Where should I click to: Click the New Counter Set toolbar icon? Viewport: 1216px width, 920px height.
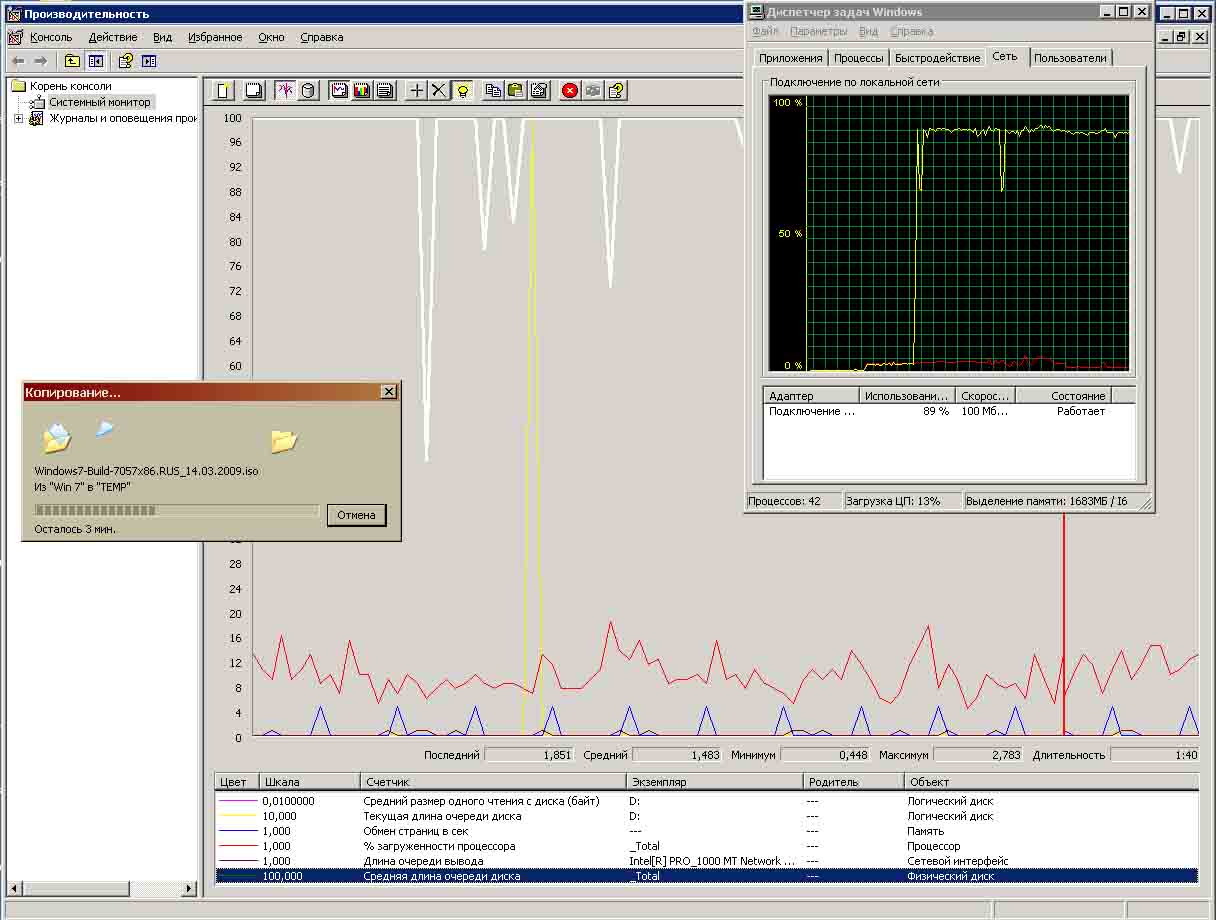pyautogui.click(x=224, y=91)
